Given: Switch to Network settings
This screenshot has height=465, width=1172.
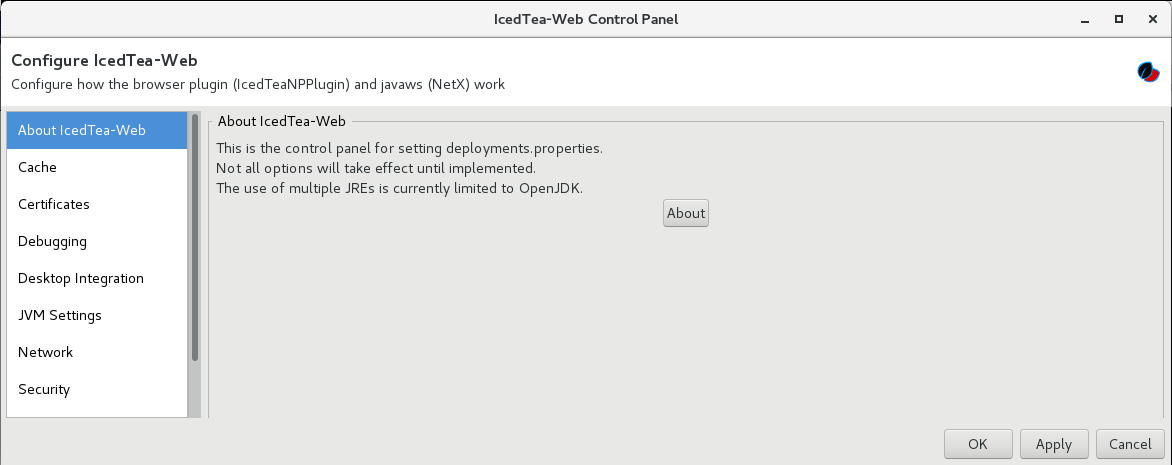Looking at the screenshot, I should pyautogui.click(x=97, y=352).
